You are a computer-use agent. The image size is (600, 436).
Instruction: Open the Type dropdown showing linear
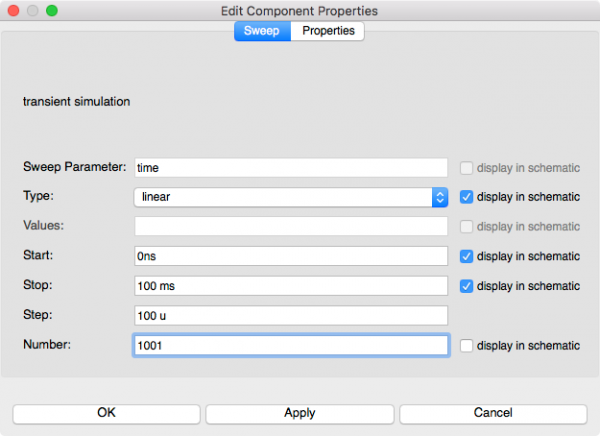point(290,197)
